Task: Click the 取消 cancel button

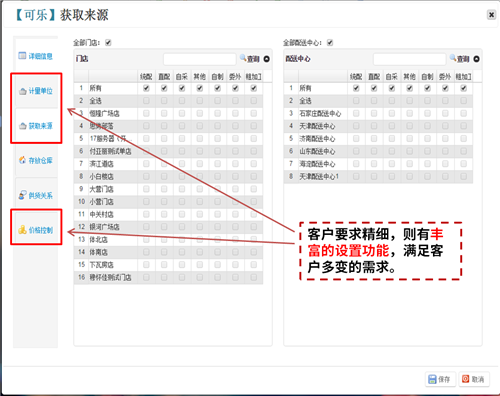Action: [474, 379]
